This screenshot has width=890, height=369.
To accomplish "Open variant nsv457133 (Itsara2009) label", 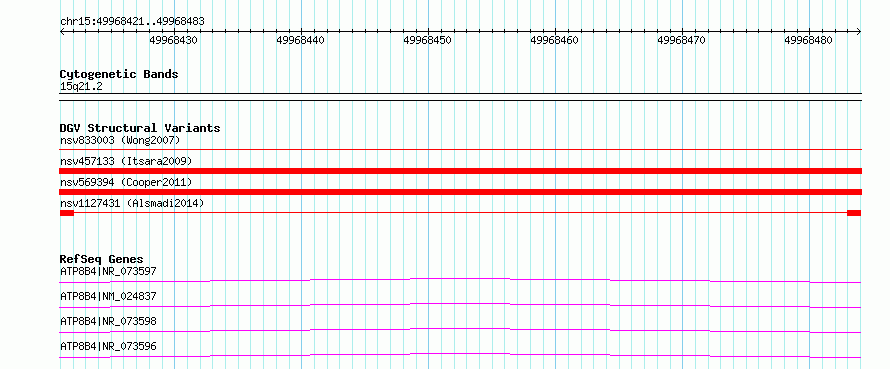I will (x=126, y=161).
